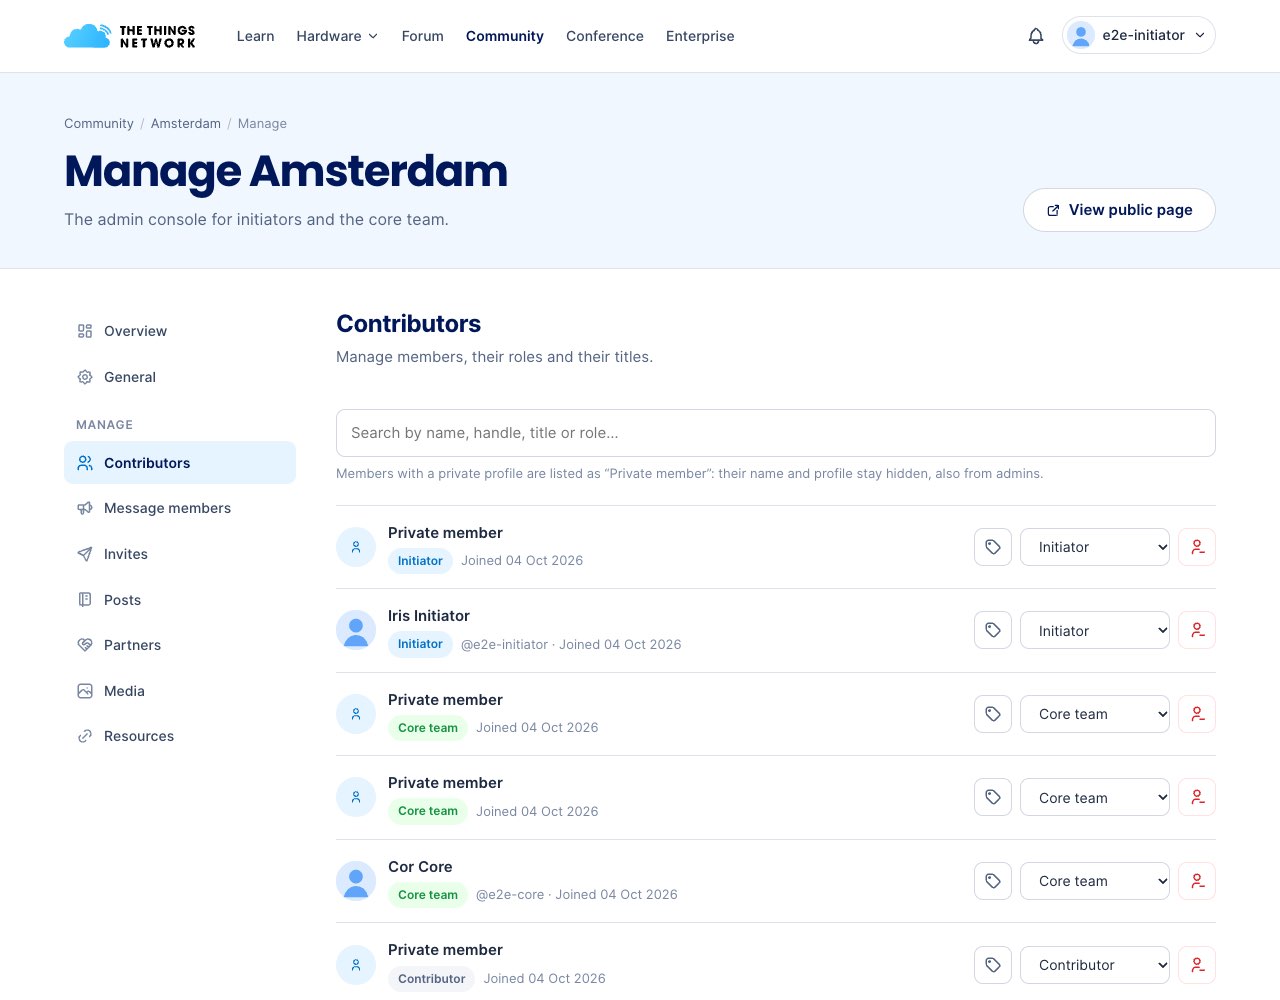Remove the private Initiator member

tap(1197, 547)
